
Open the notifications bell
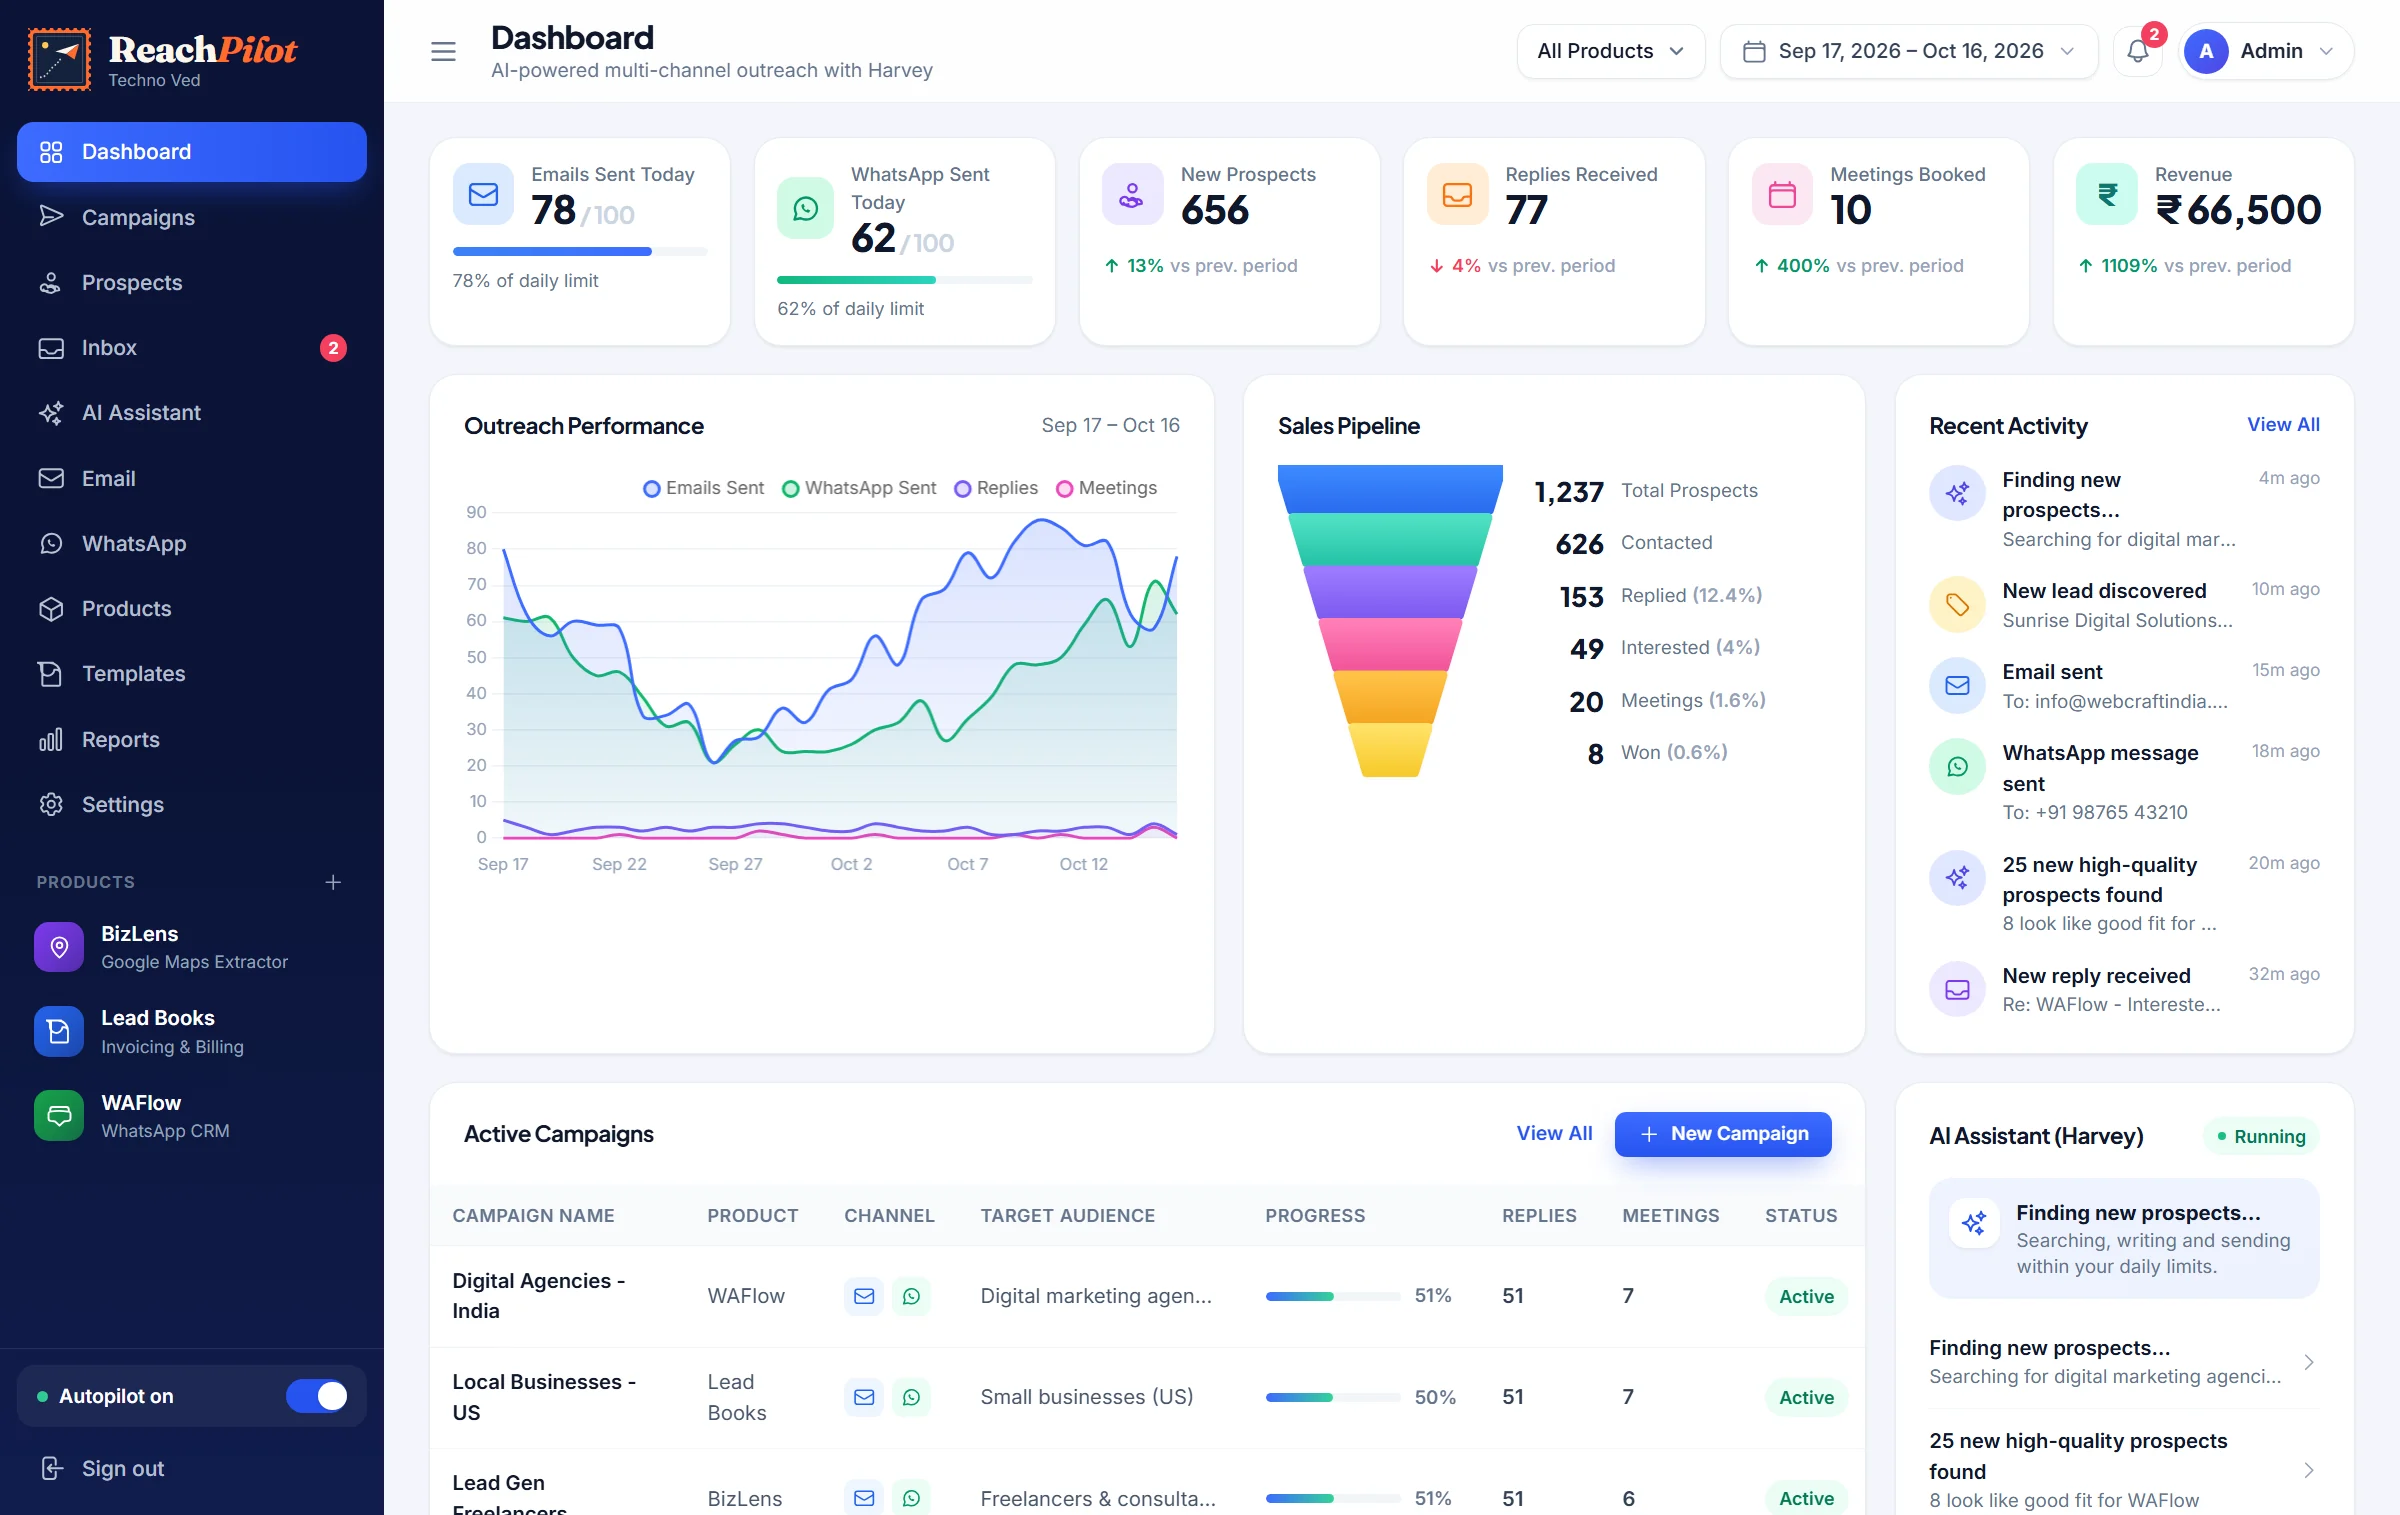(2137, 51)
